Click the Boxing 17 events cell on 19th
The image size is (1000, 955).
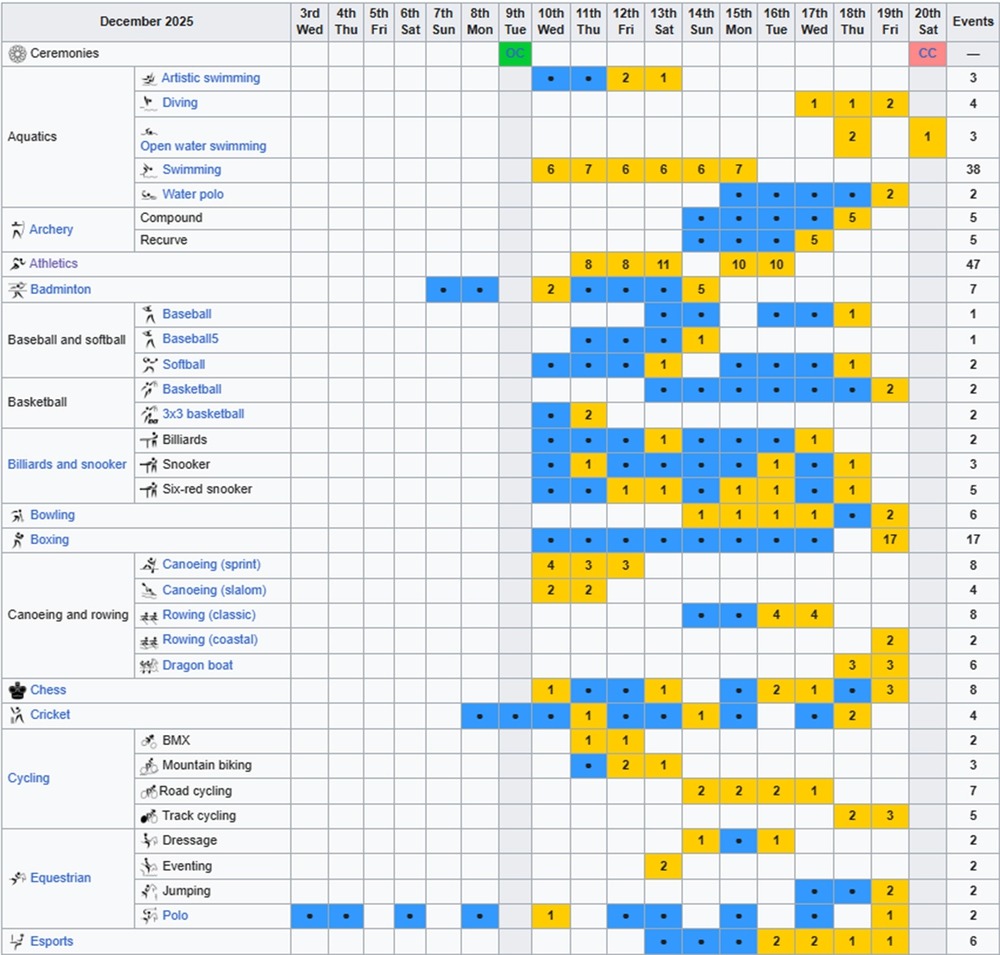point(889,540)
